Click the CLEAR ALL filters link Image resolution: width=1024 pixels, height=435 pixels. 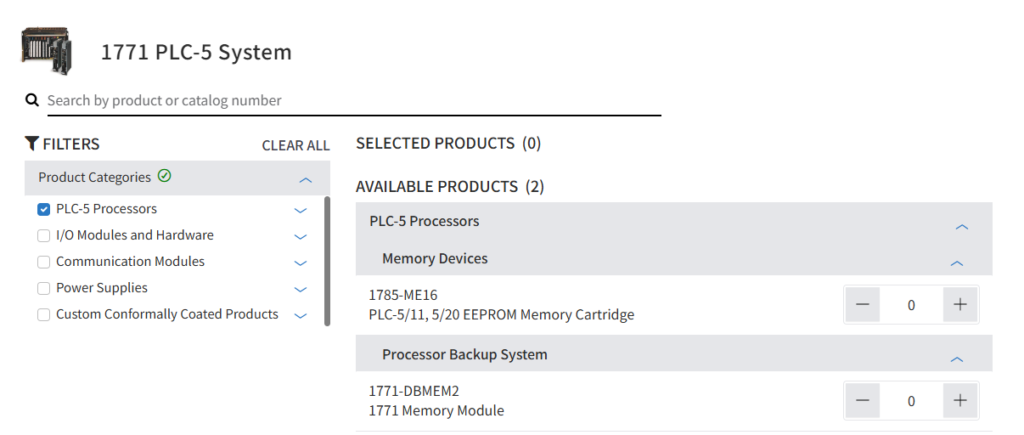(295, 145)
